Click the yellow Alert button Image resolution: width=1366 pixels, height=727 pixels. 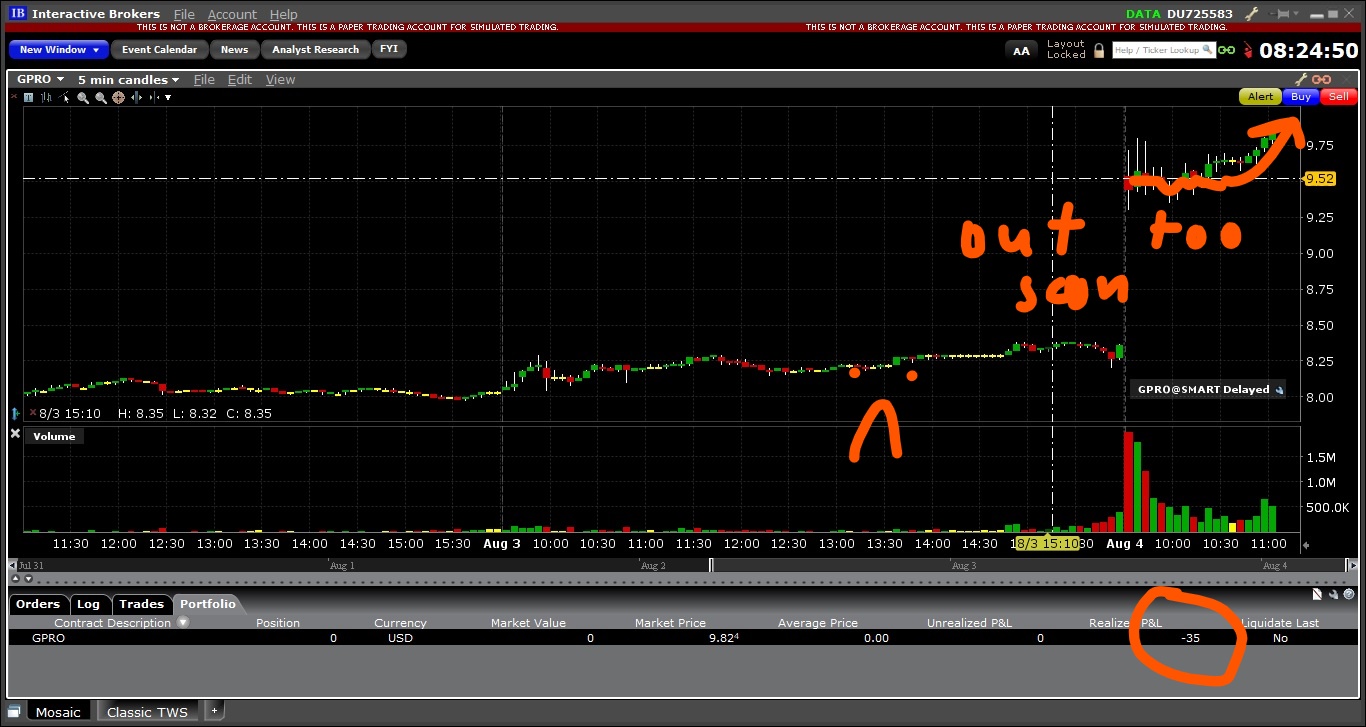(1260, 97)
